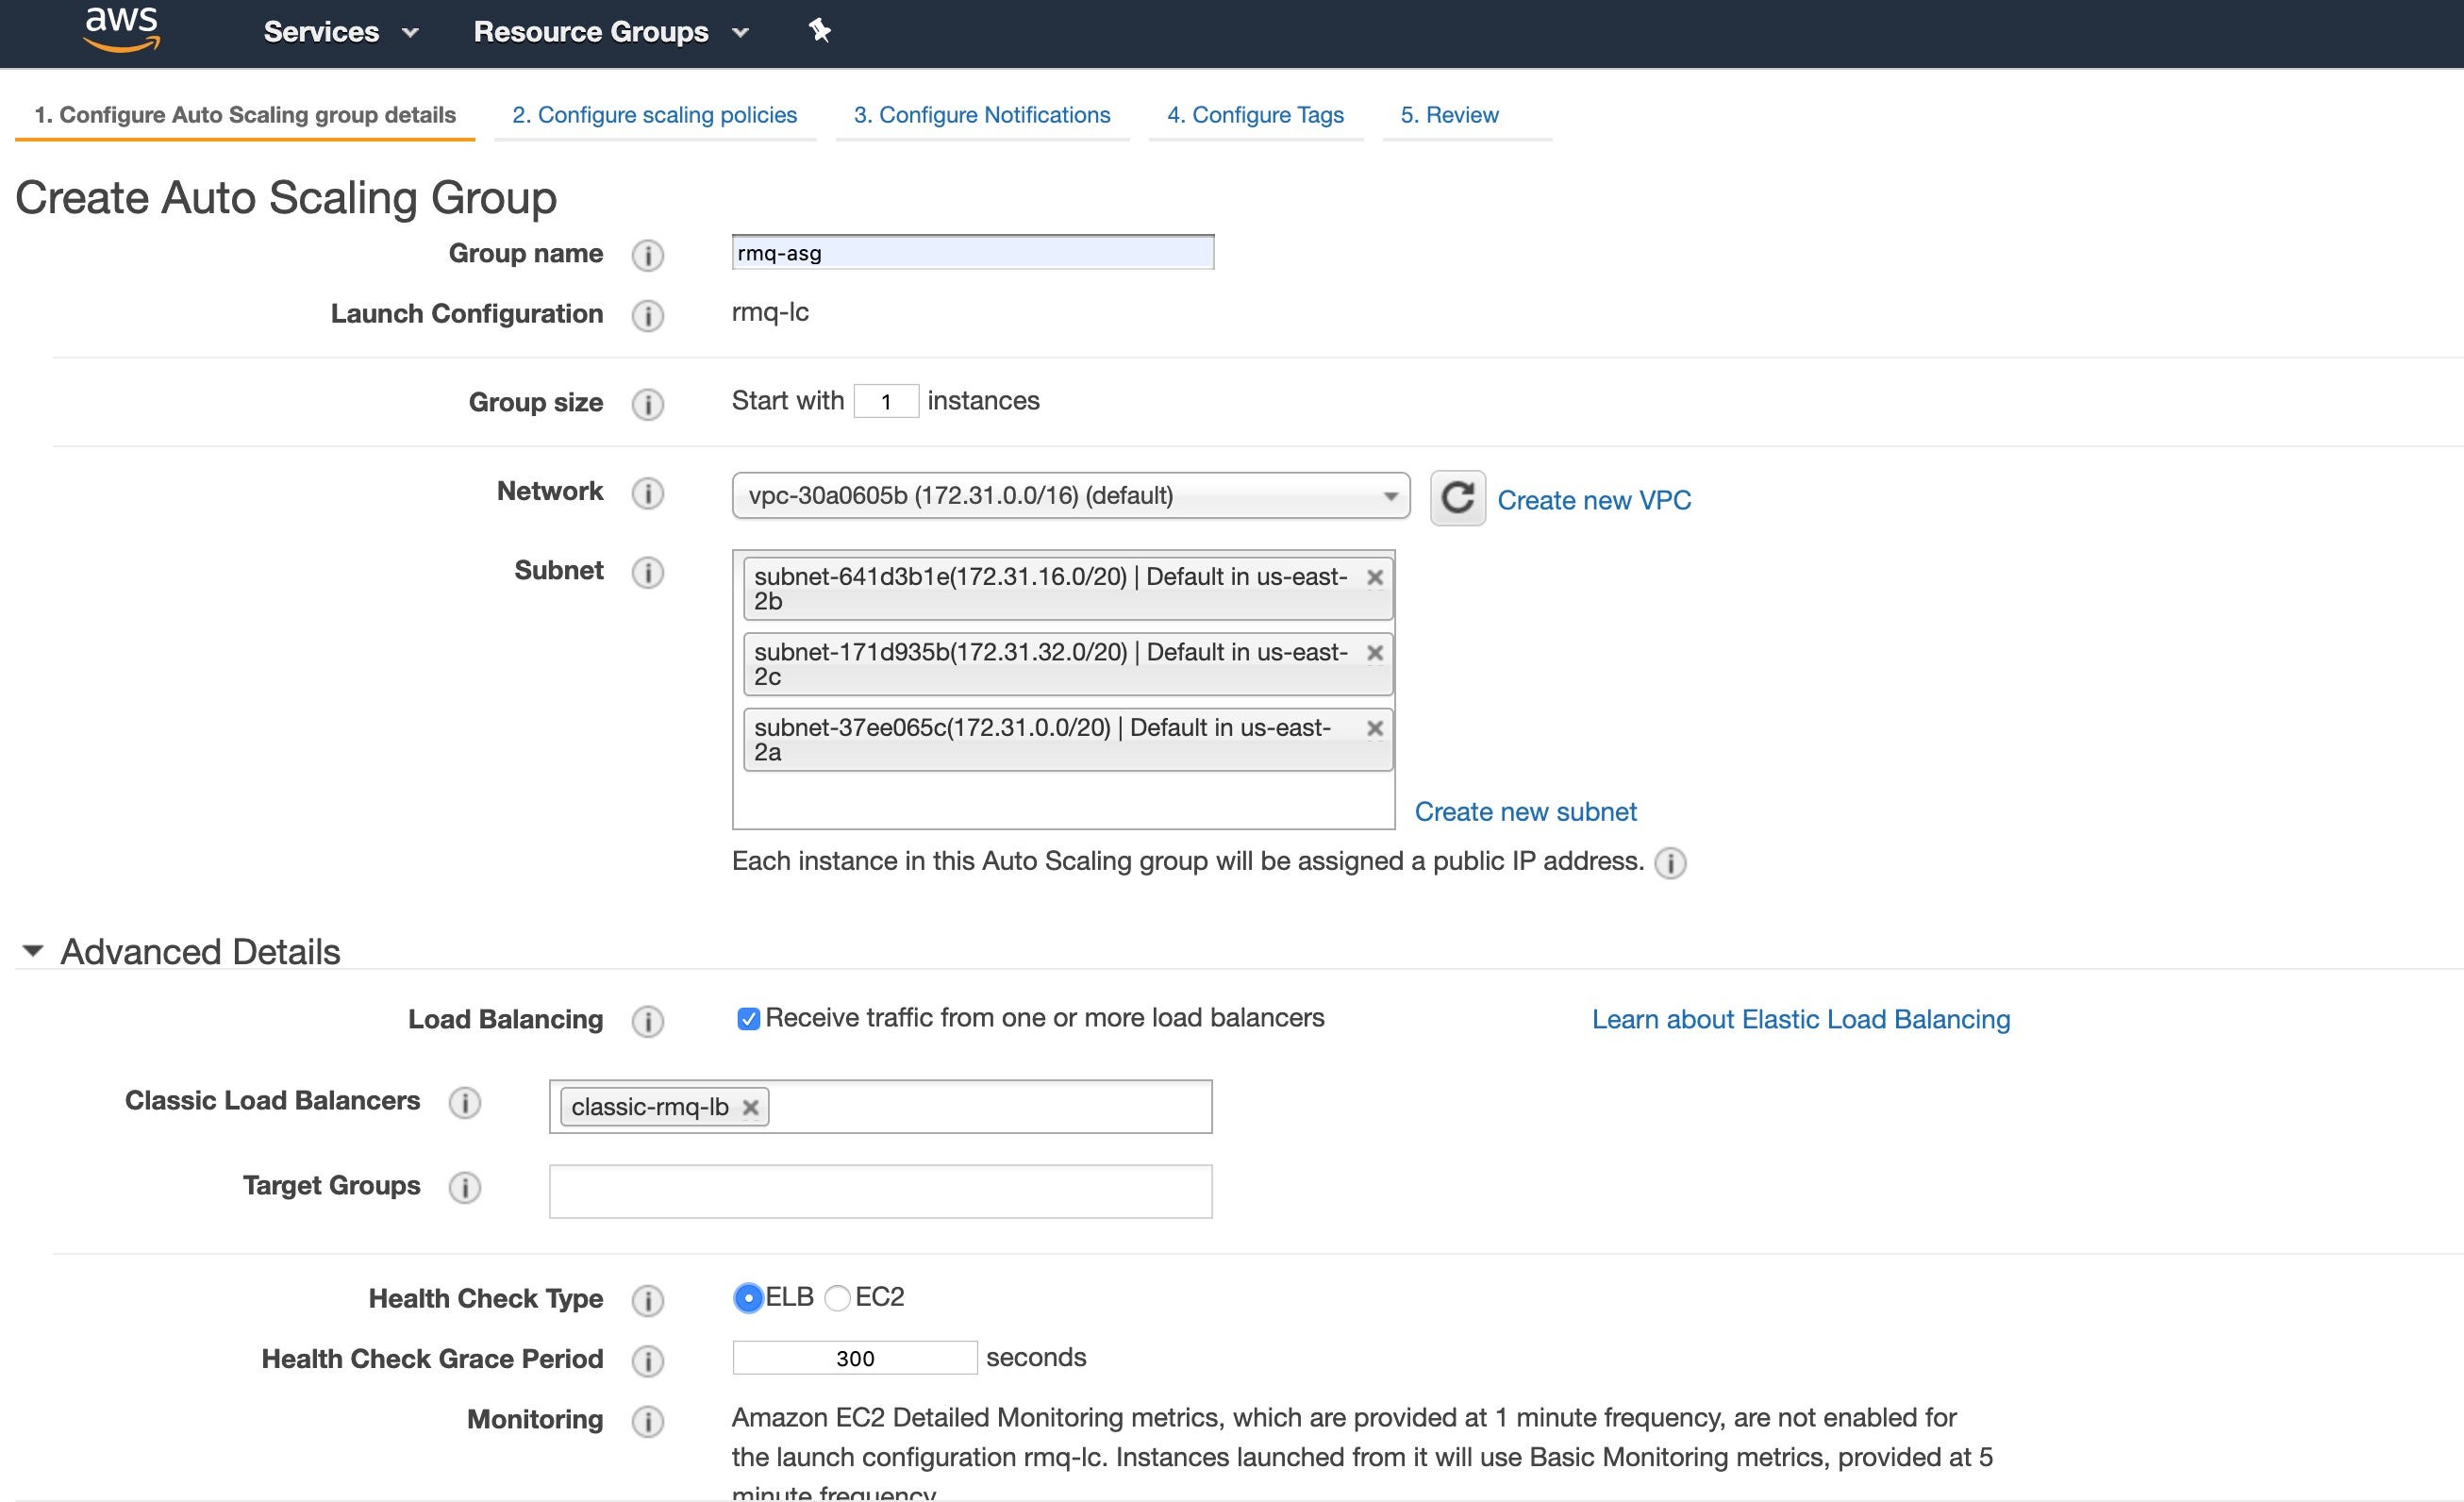Uncheck Receive traffic from load balancers

pos(748,1019)
